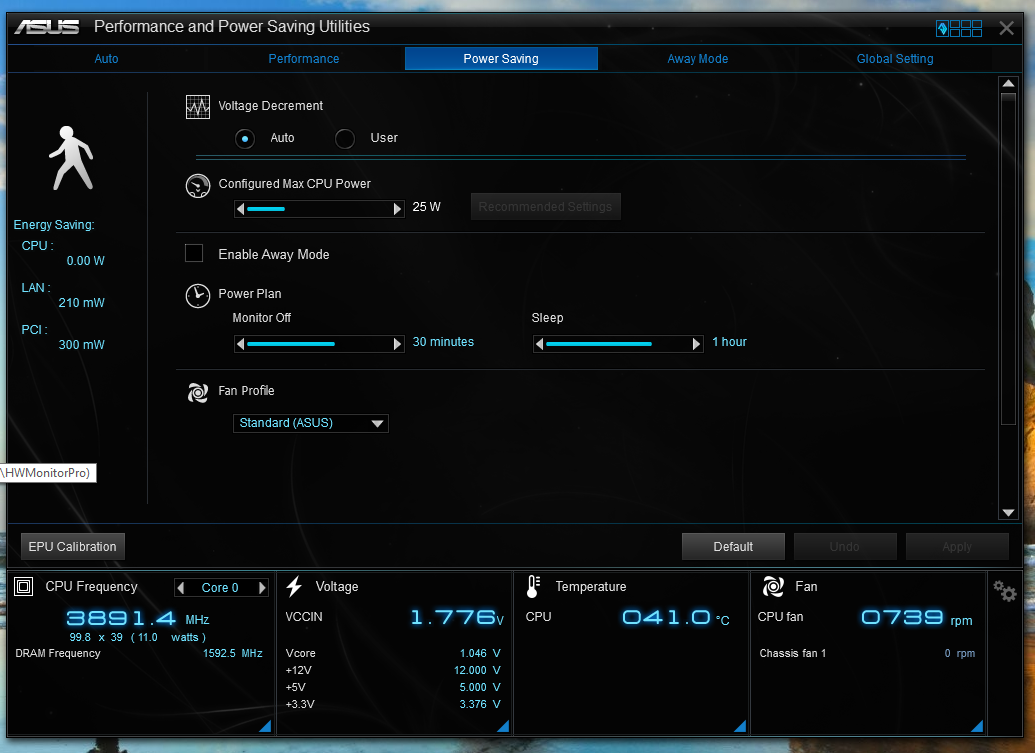
Task: Increase Configured Max CPU Power with right arrow
Action: point(397,209)
